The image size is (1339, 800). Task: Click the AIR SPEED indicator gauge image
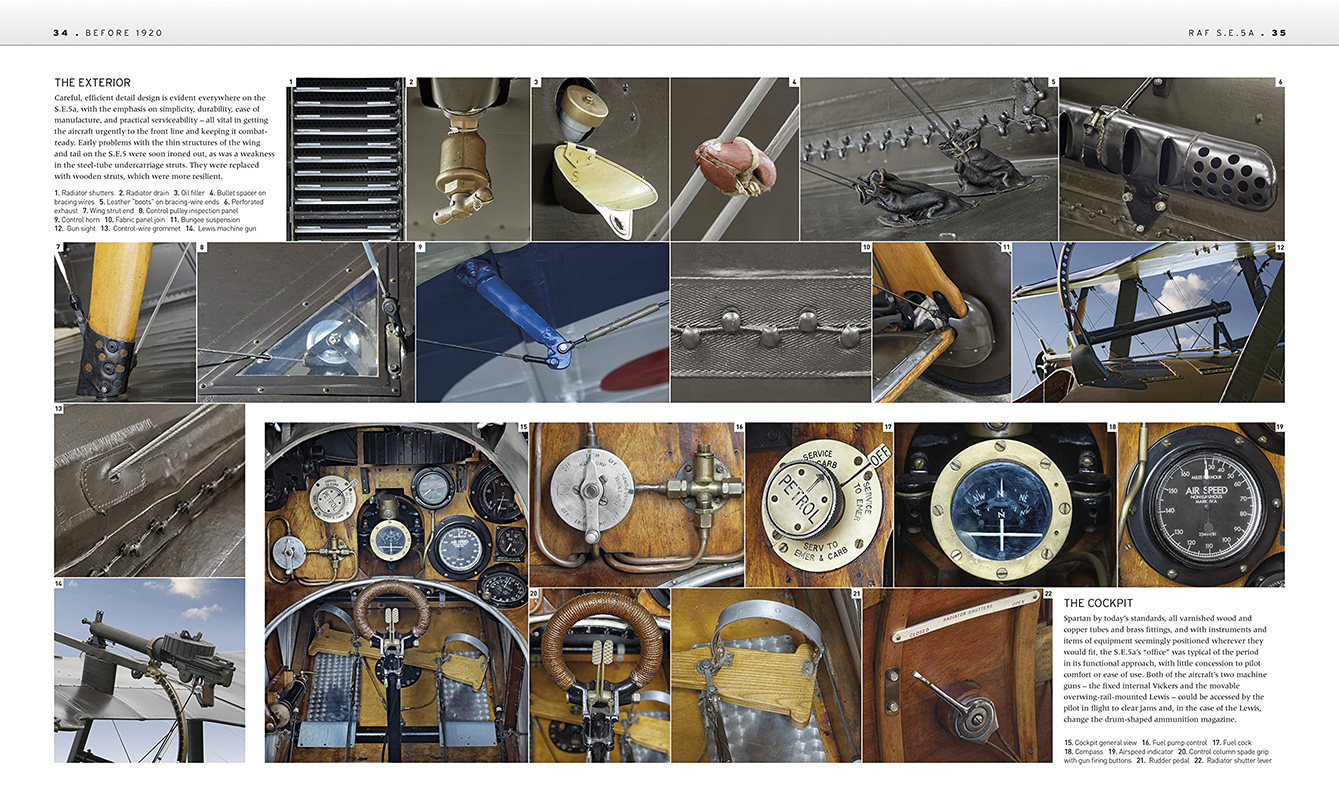(x=1202, y=504)
